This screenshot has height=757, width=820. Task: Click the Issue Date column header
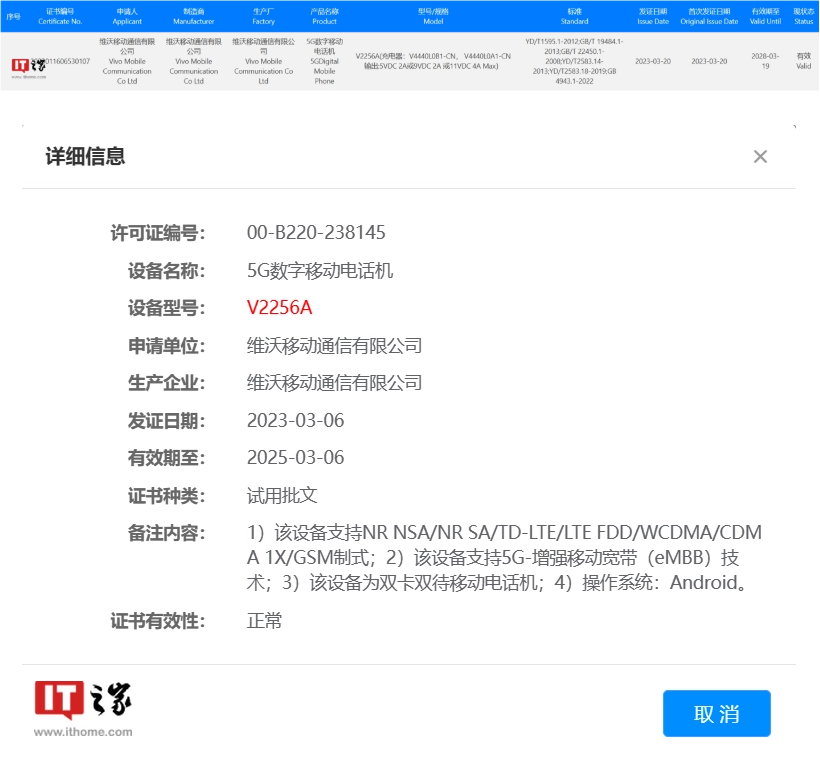click(x=652, y=16)
